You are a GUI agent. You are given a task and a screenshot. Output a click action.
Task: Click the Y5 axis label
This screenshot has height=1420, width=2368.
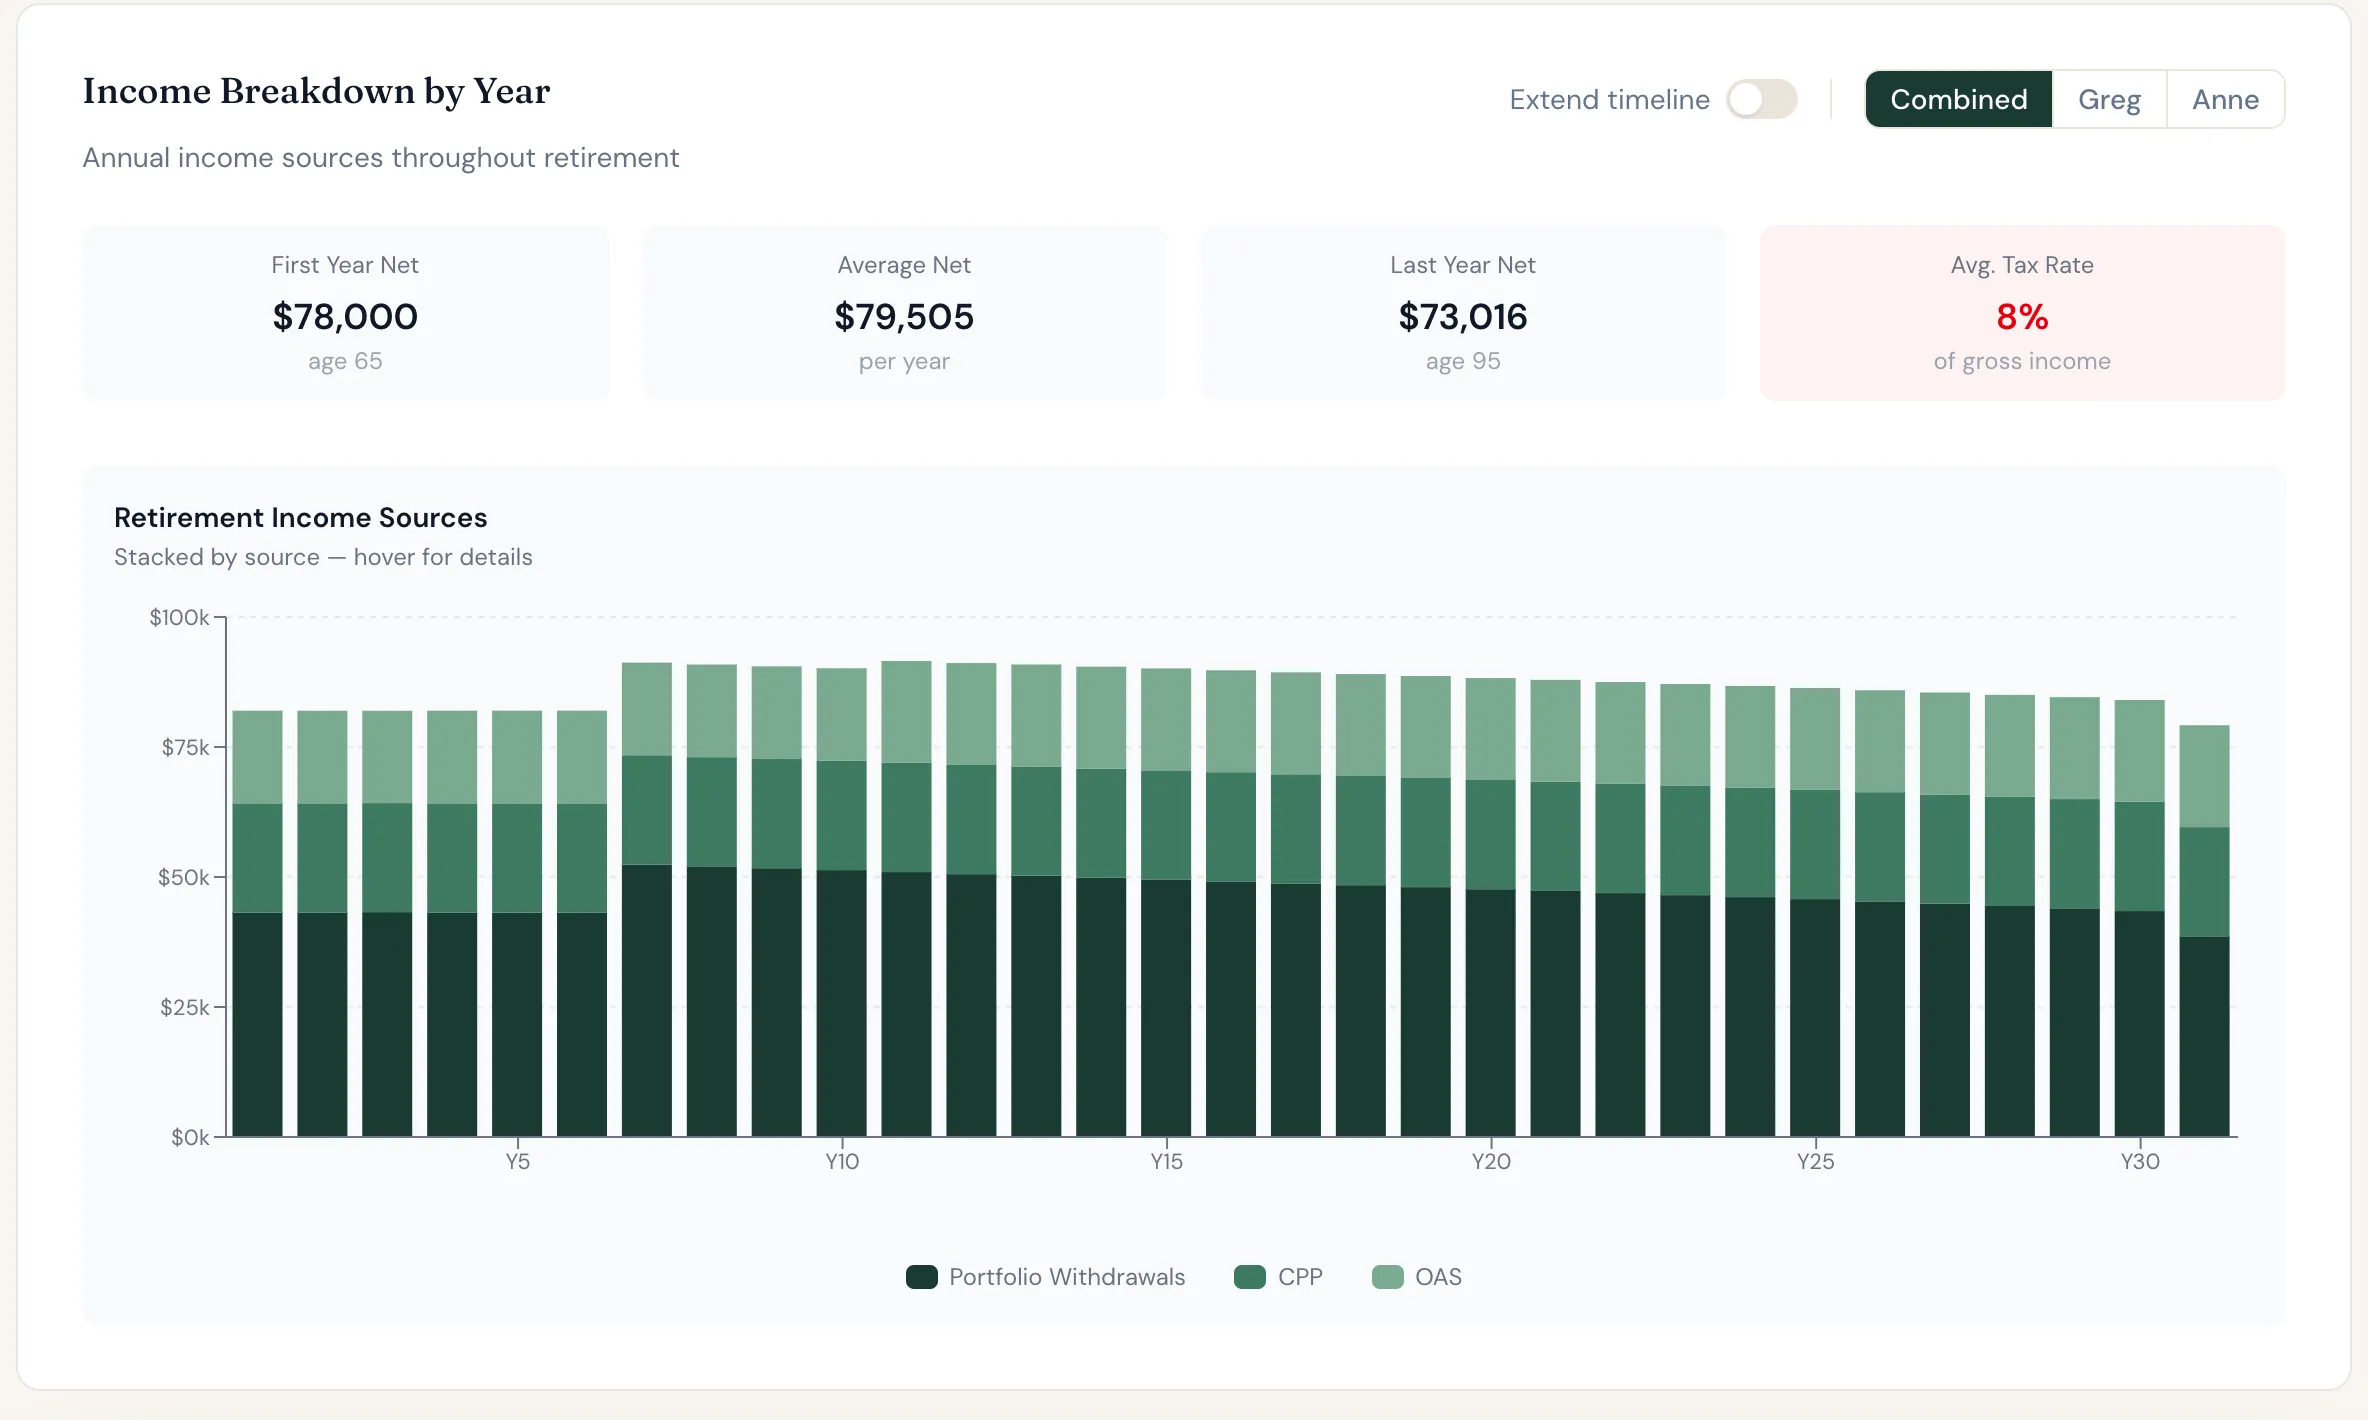[517, 1162]
